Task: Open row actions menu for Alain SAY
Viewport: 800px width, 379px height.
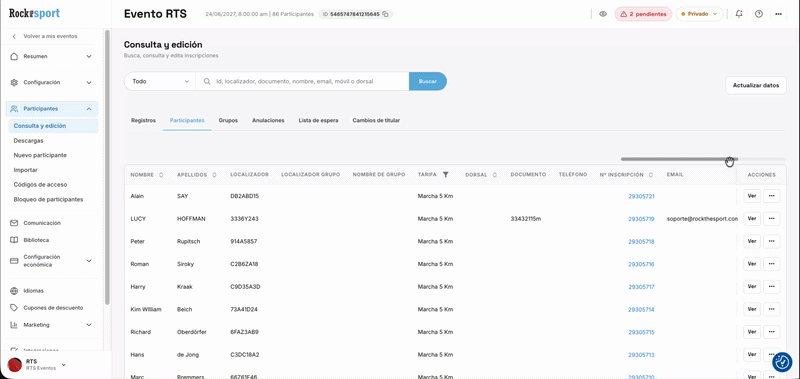Action: coord(771,196)
